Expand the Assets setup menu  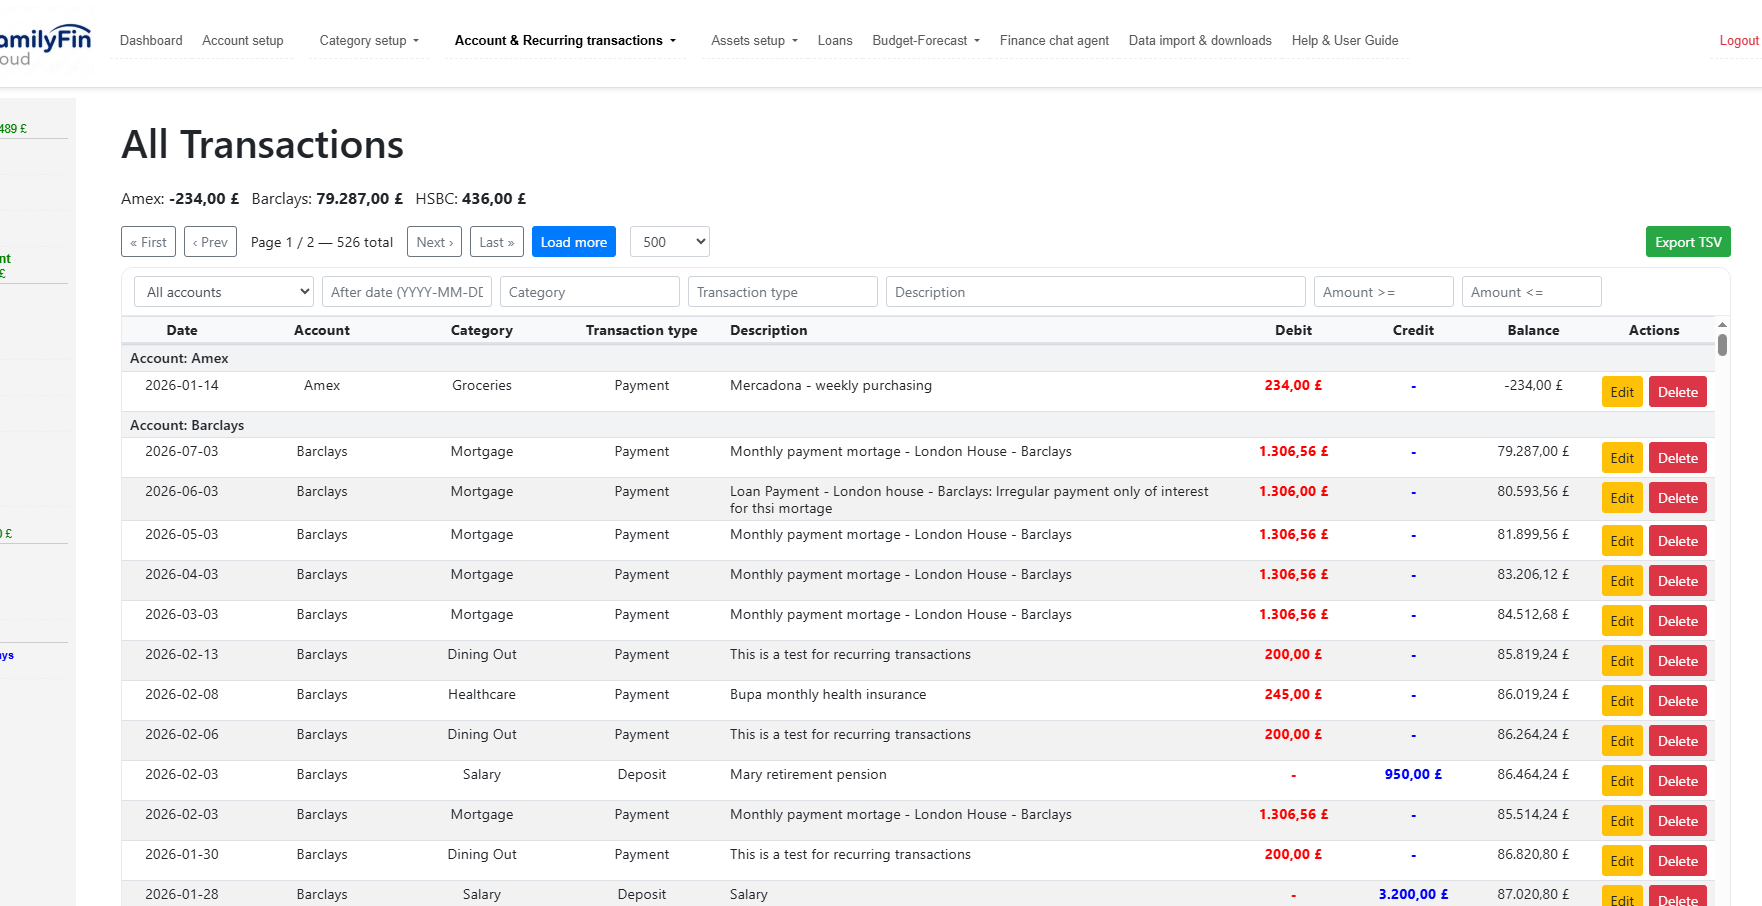pos(754,41)
